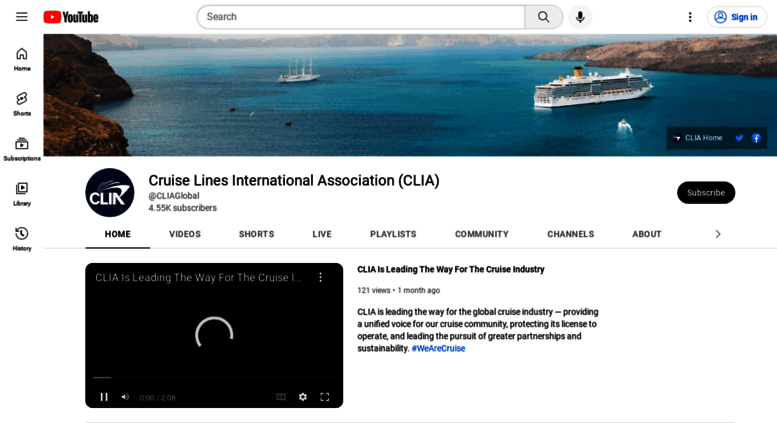Open Shorts in the sidebar

tap(22, 104)
